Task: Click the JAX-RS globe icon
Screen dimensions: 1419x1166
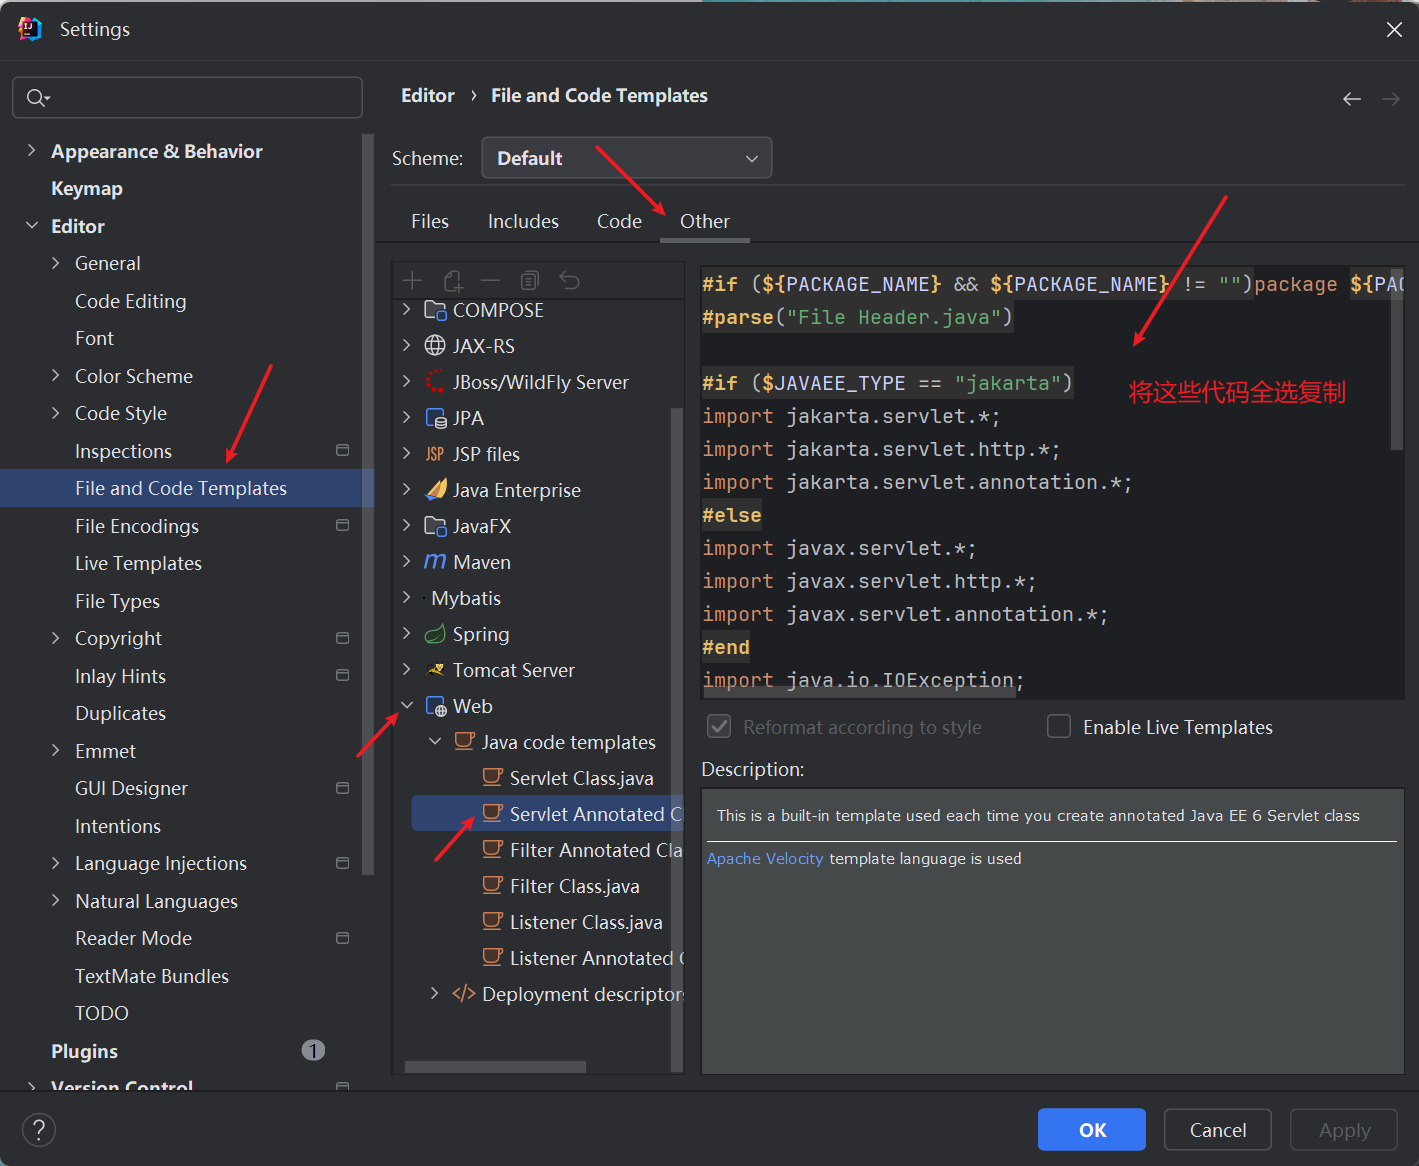Action: (435, 346)
